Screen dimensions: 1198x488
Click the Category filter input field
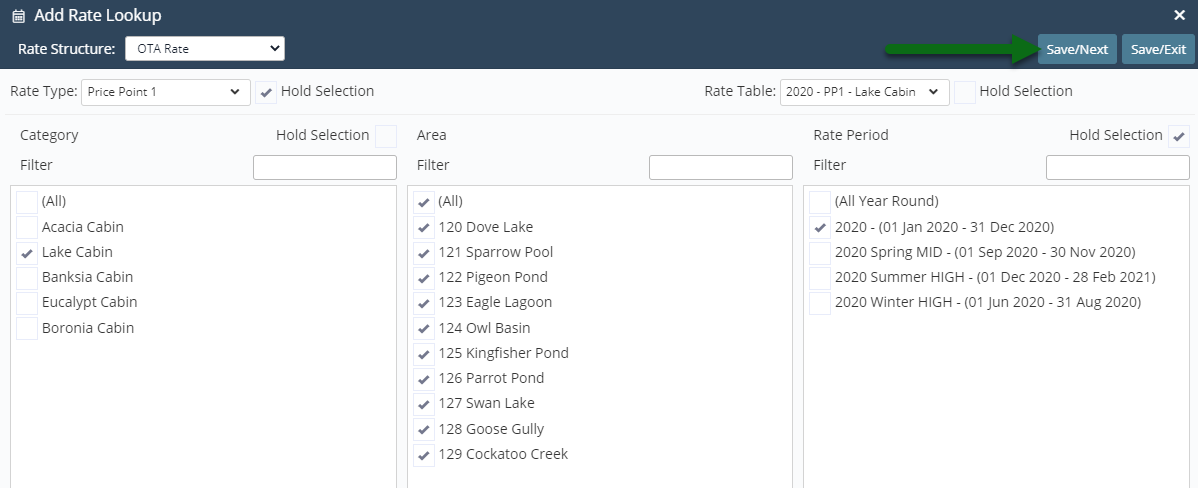point(325,167)
